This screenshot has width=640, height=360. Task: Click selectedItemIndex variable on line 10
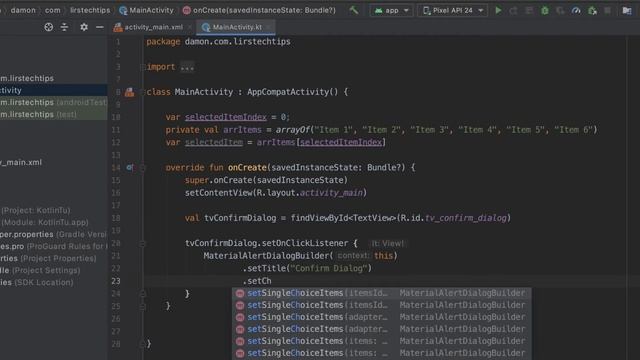[226, 117]
